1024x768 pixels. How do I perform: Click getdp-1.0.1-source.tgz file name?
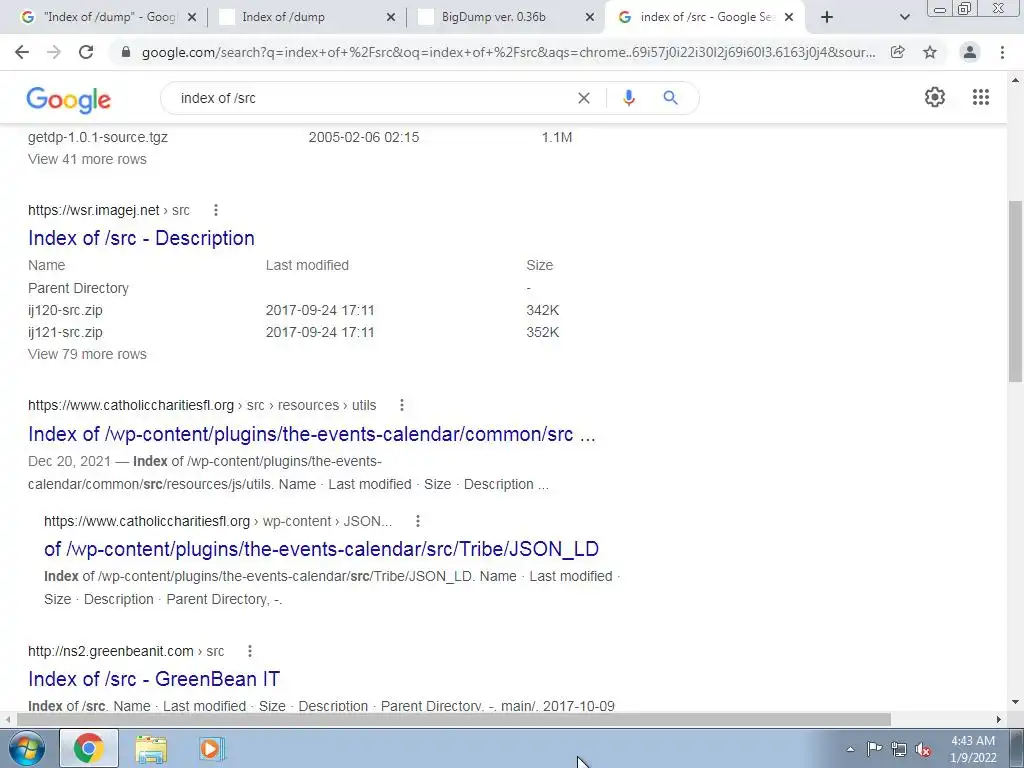pos(98,137)
